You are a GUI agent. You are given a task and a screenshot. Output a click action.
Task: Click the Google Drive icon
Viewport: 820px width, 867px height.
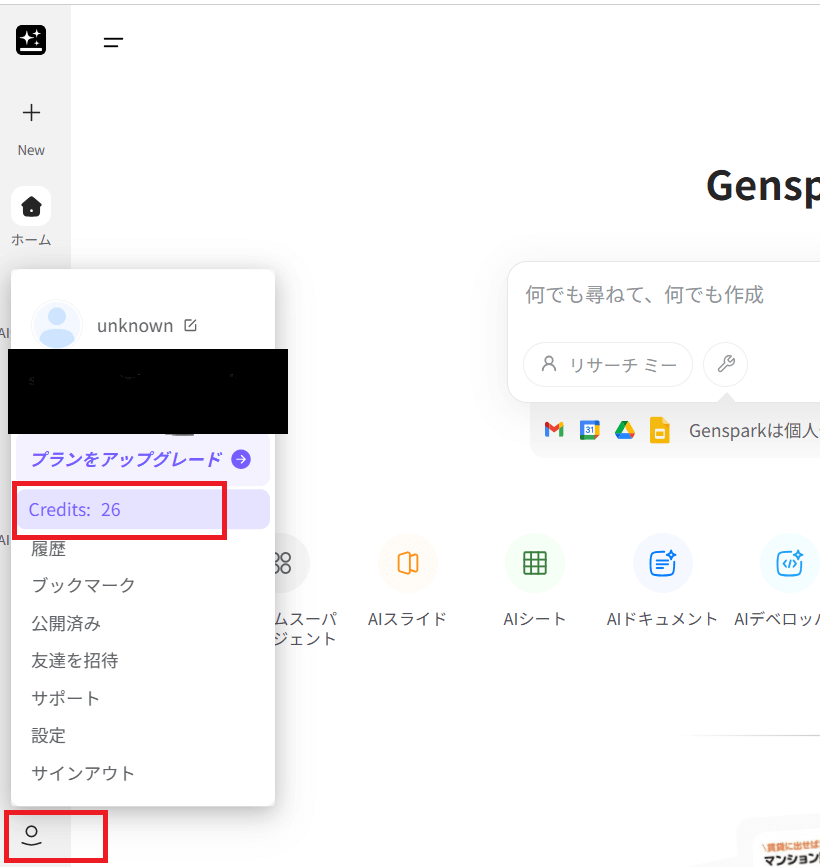click(625, 430)
